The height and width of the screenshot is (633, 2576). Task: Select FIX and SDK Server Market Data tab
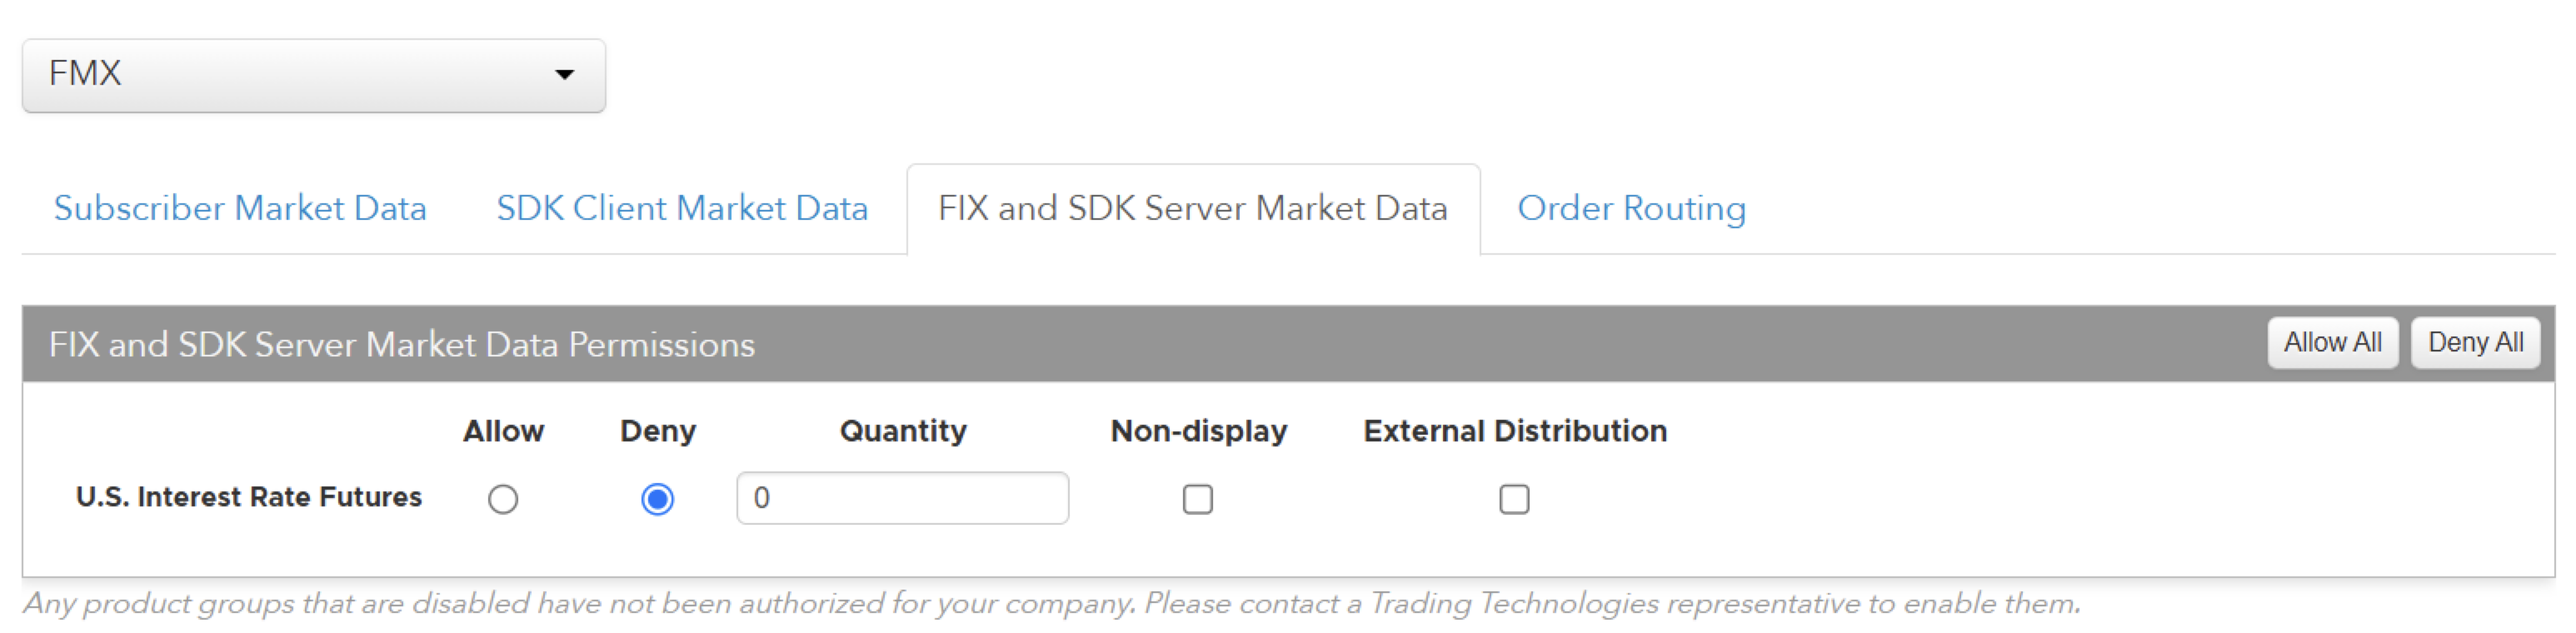(x=1193, y=208)
